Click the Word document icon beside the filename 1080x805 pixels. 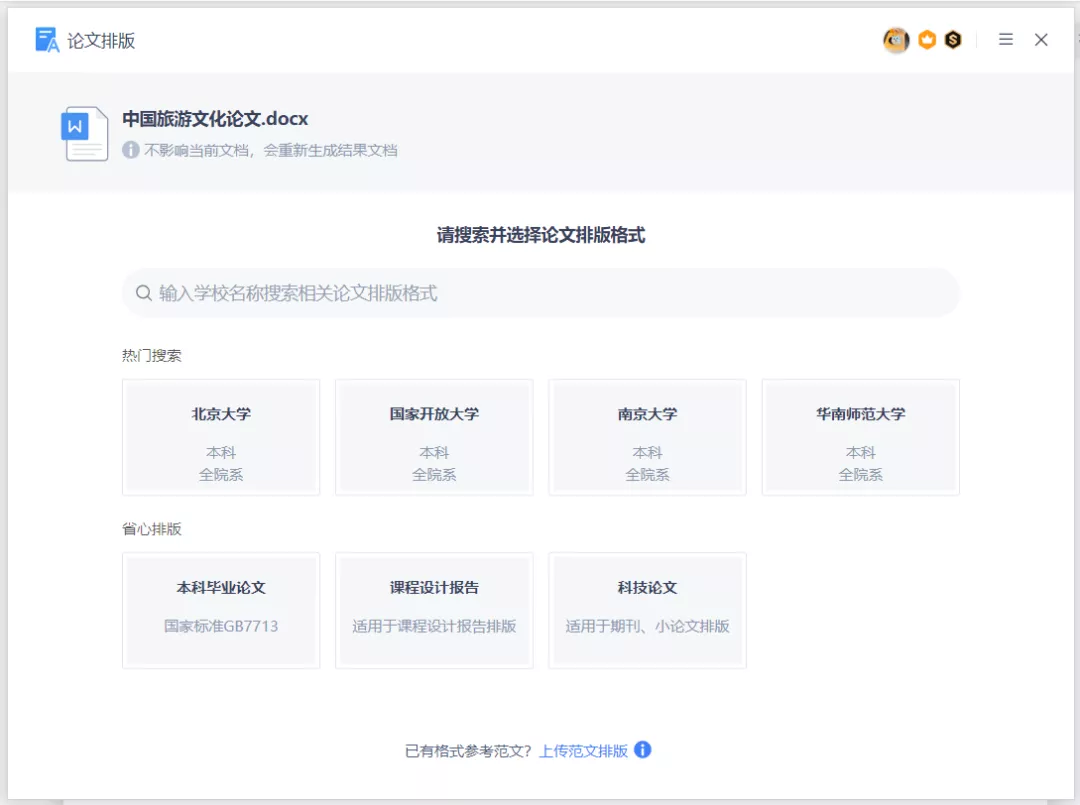click(x=84, y=132)
